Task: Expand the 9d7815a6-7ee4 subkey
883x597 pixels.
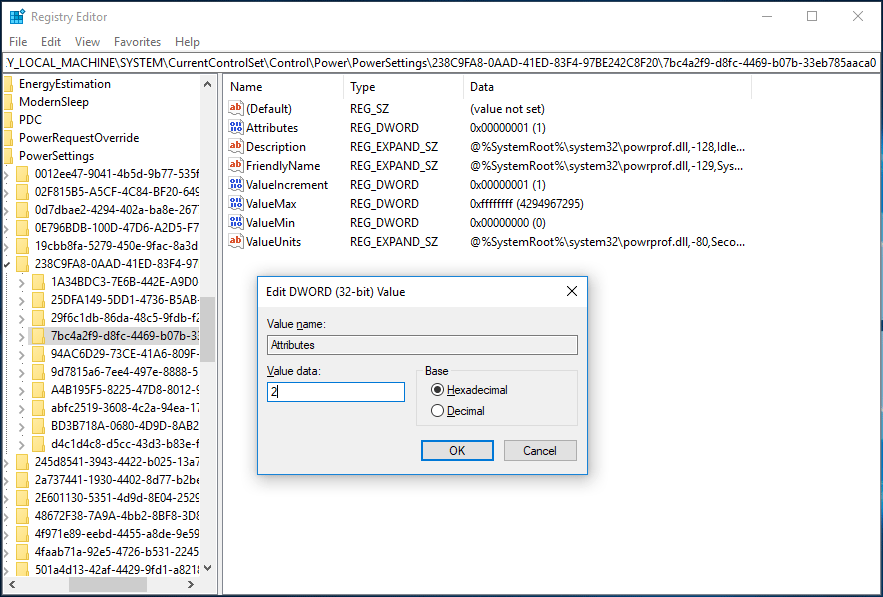Action: pos(21,372)
